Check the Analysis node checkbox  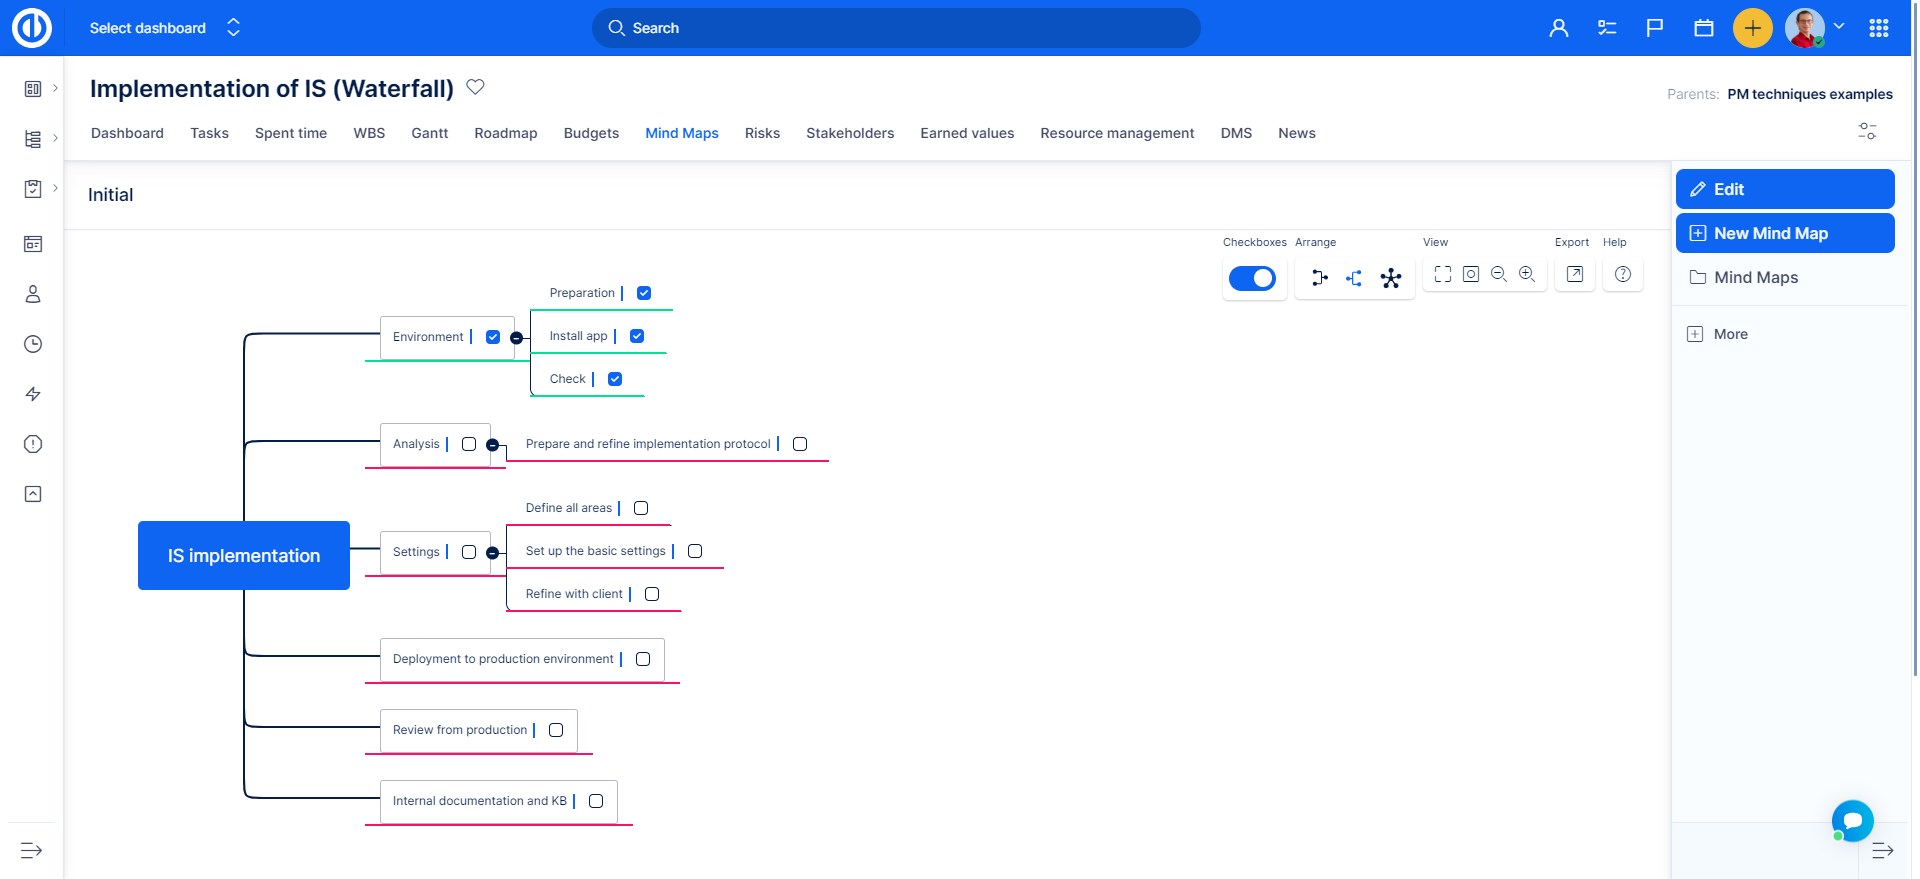[x=469, y=444]
